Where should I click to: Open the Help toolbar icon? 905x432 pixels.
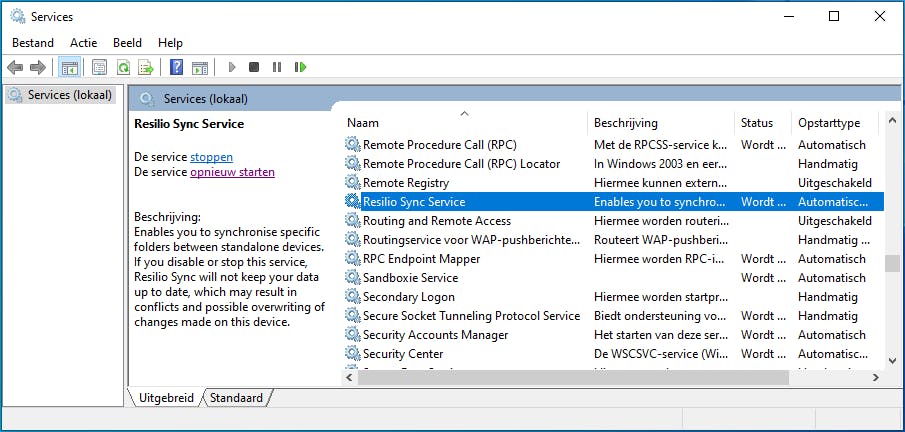point(176,68)
